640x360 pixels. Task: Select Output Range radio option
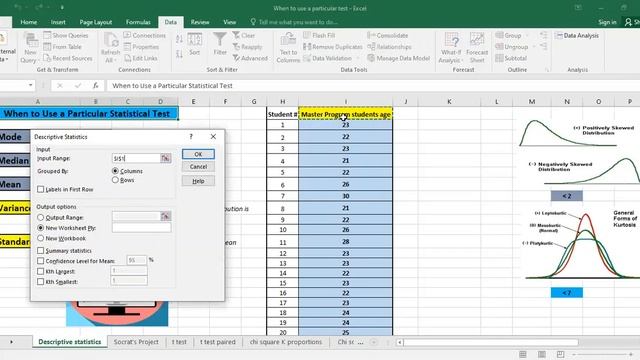pos(40,218)
